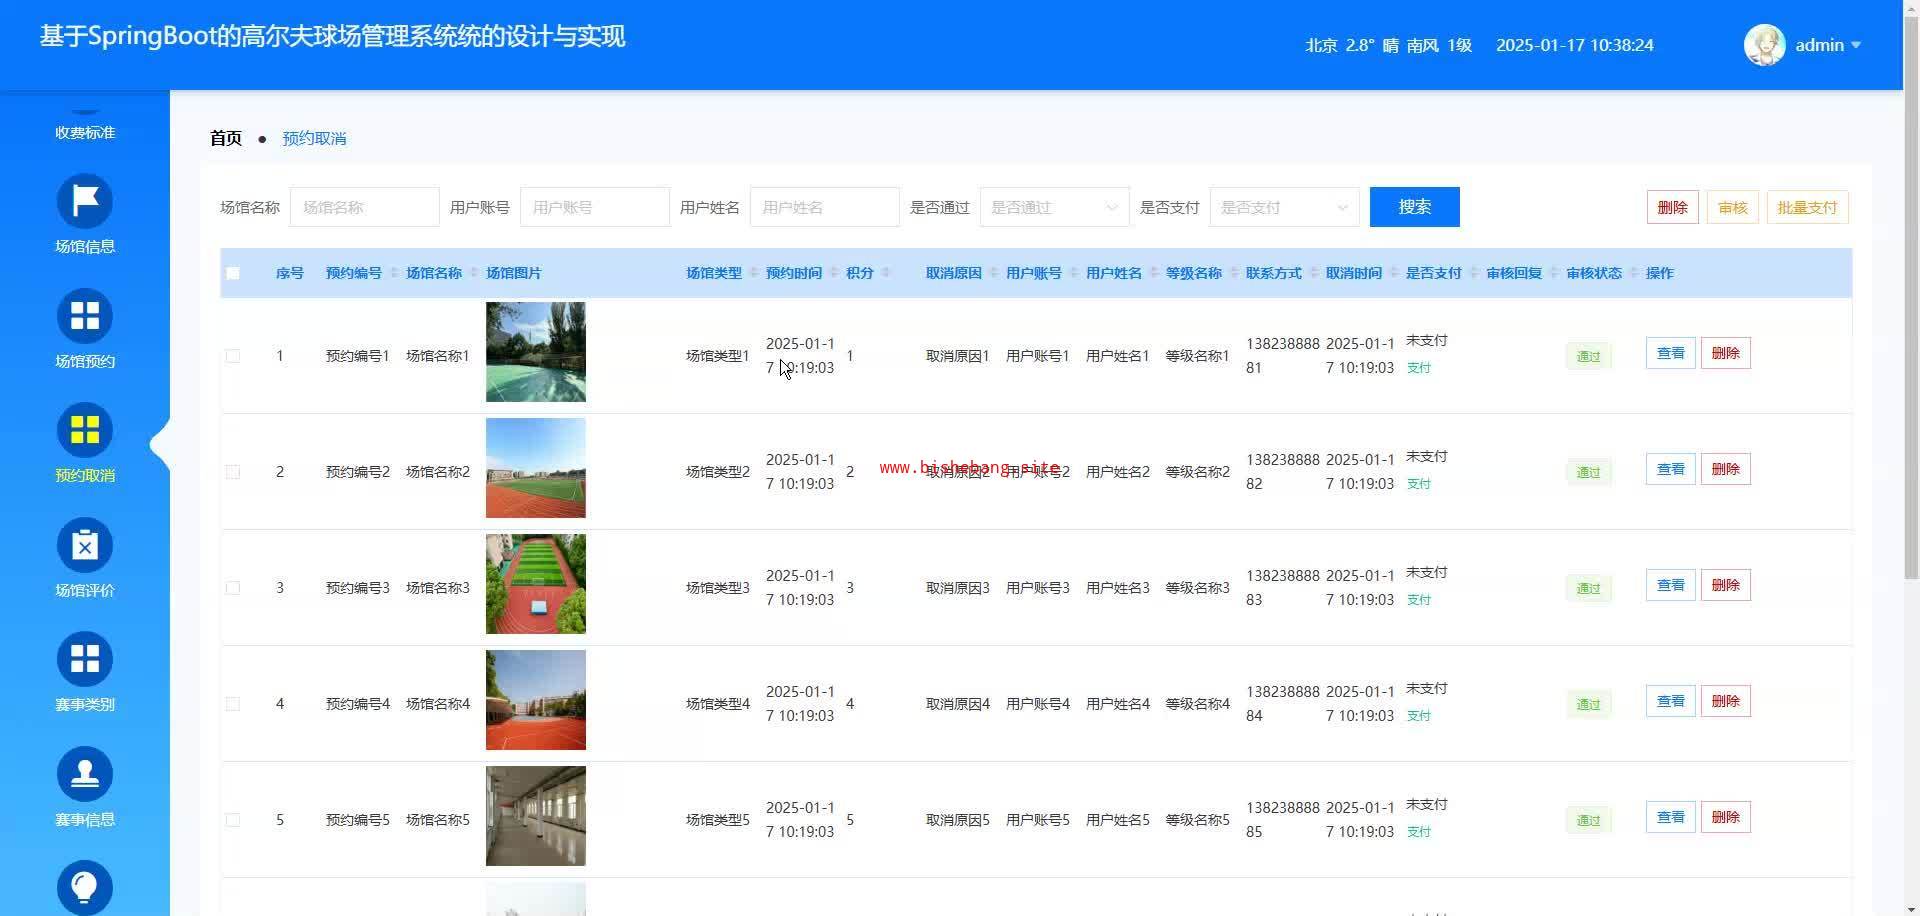This screenshot has height=916, width=1920.
Task: Click the page vertical scrollbar
Action: coord(1911,300)
